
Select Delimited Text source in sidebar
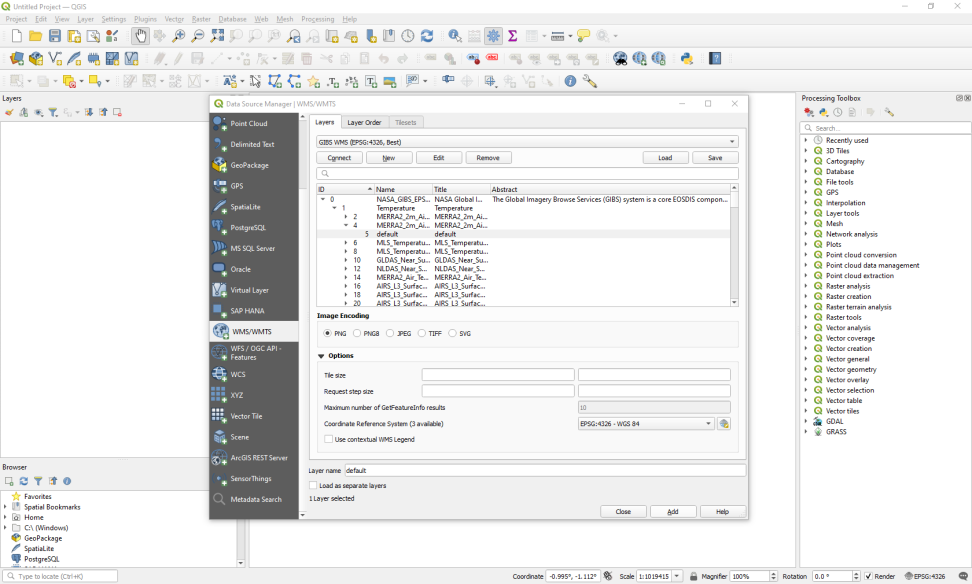tap(254, 144)
